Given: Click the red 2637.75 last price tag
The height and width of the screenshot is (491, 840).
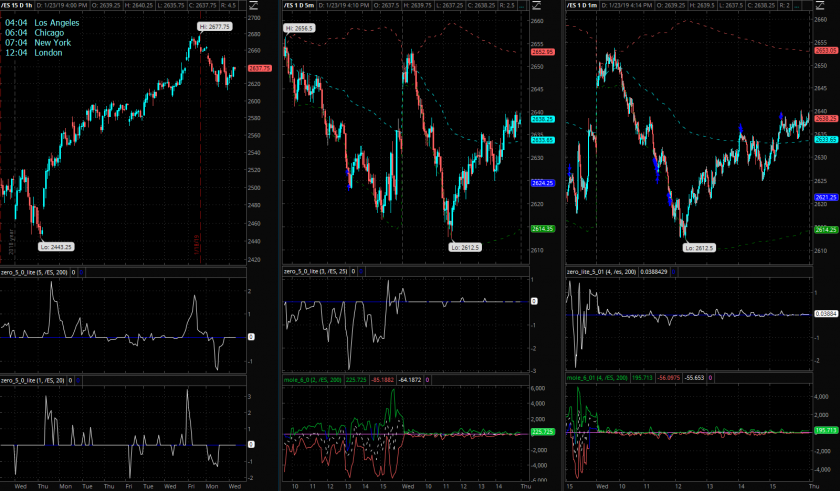Looking at the screenshot, I should click(260, 68).
